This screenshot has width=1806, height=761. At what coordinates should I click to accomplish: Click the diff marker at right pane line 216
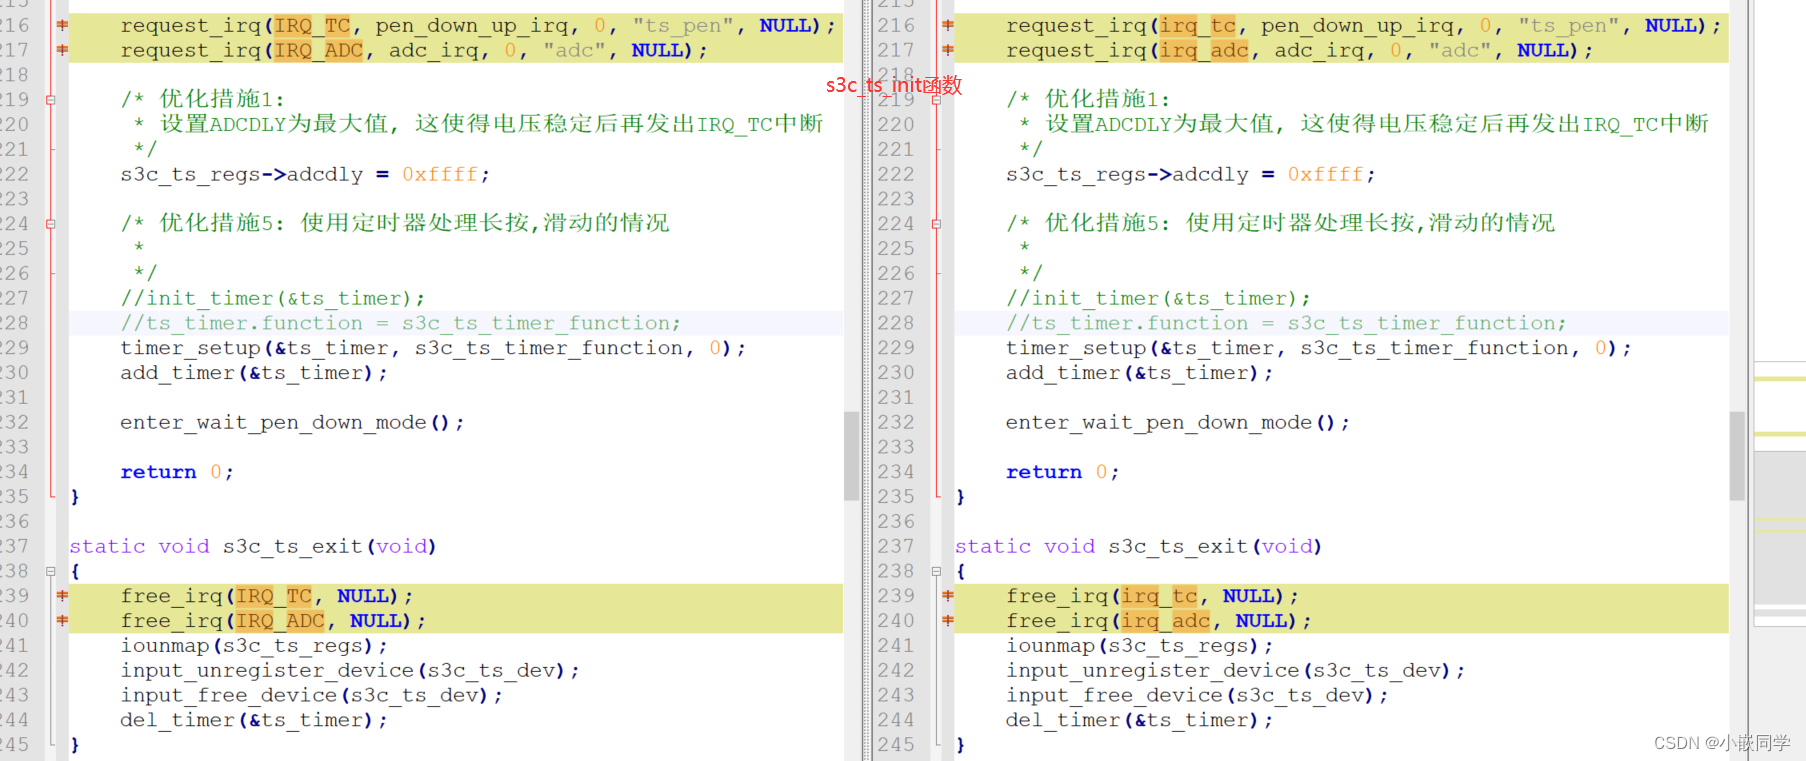pyautogui.click(x=948, y=25)
